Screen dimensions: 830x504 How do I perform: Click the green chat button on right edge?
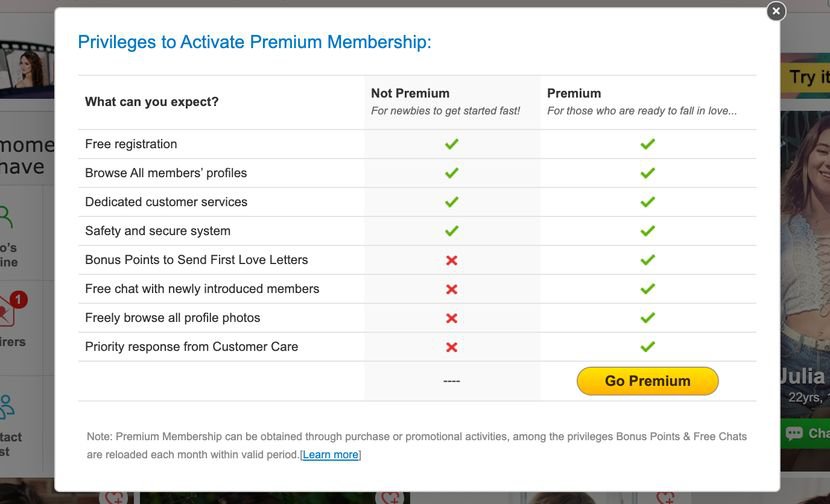pyautogui.click(x=808, y=433)
